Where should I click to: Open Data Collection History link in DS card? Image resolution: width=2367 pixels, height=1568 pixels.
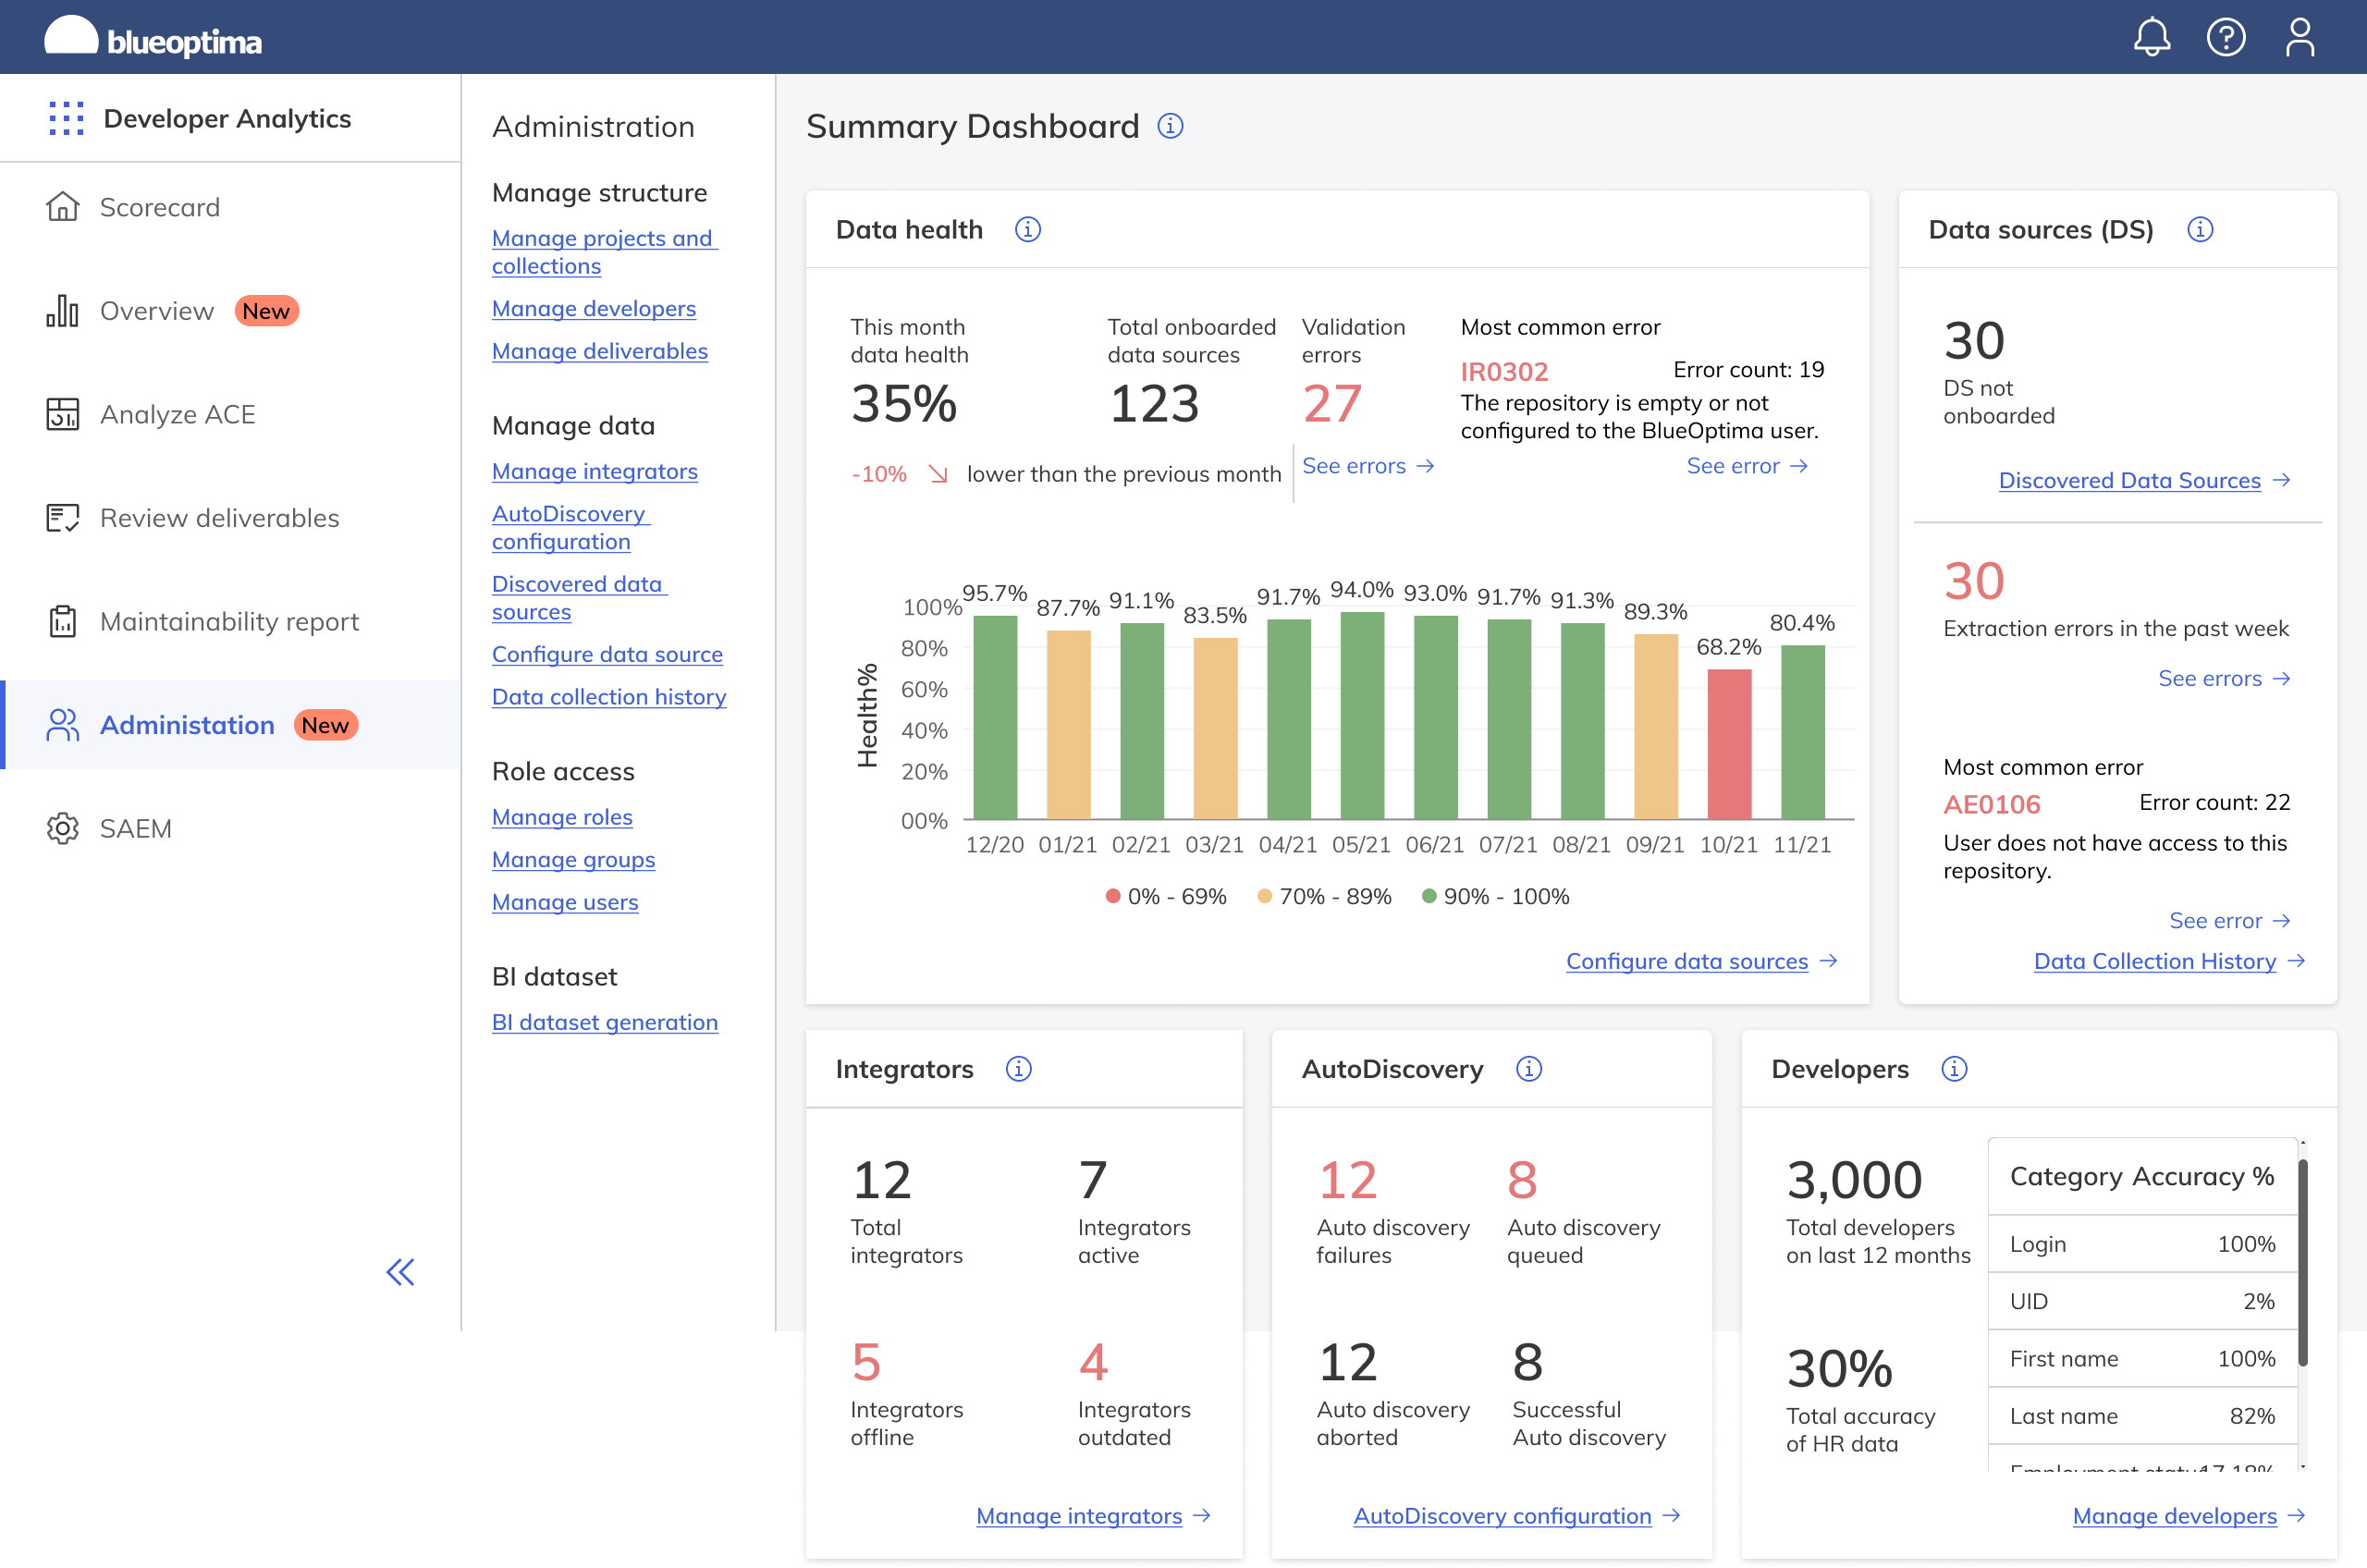click(2168, 961)
